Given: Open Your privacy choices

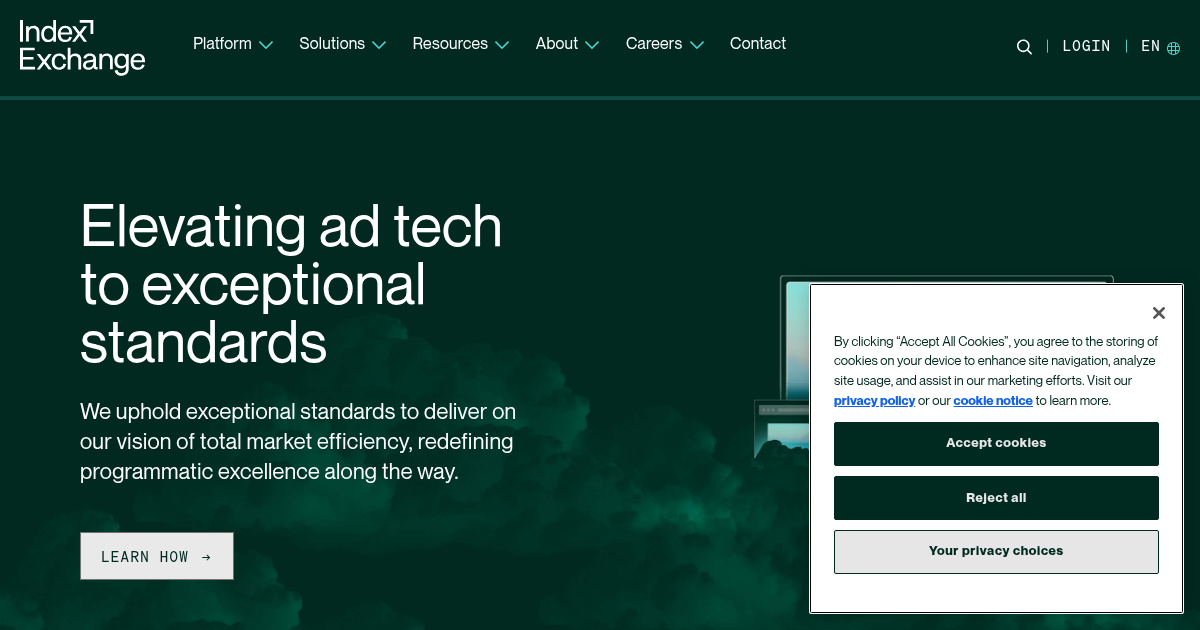Looking at the screenshot, I should coord(996,551).
